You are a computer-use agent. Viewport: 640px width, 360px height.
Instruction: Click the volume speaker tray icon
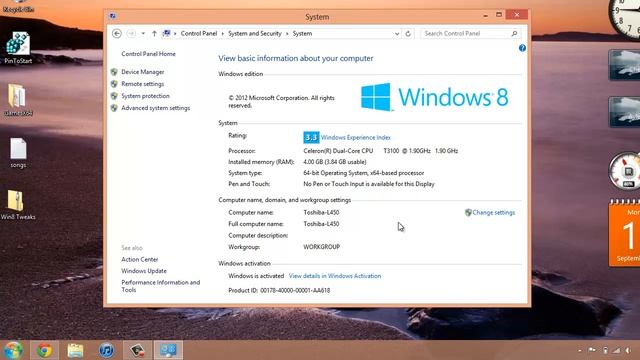pos(628,350)
